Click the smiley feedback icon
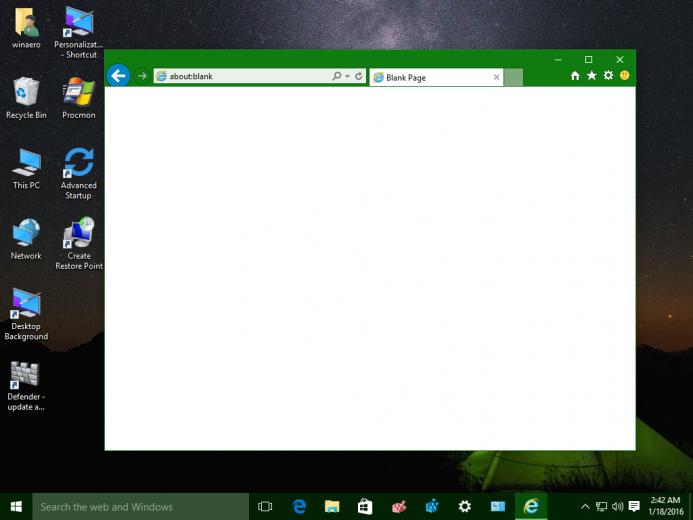Image resolution: width=693 pixels, height=520 pixels. point(624,76)
